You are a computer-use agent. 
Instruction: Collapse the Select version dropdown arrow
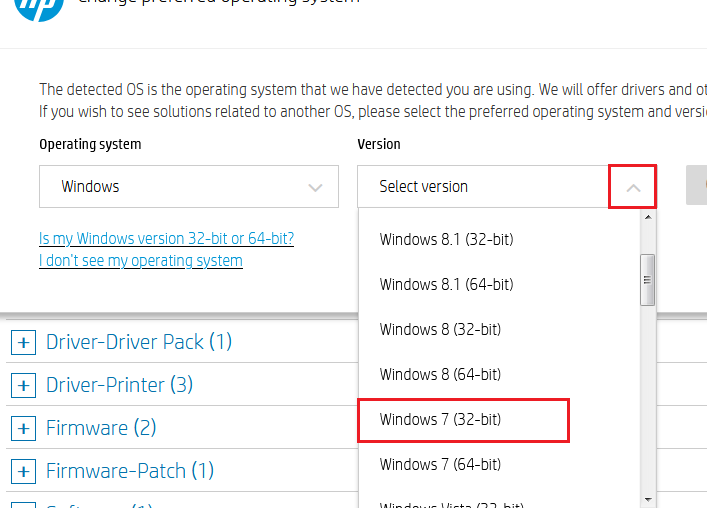coord(633,187)
